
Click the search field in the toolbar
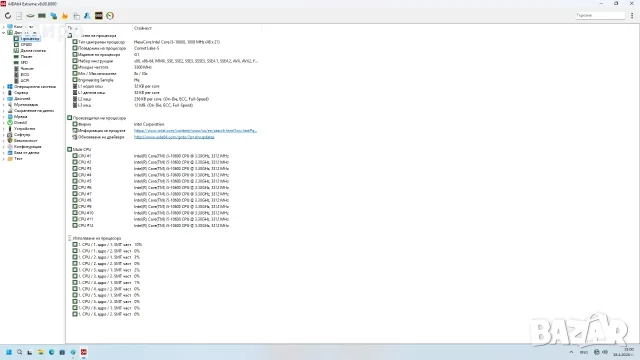point(600,16)
